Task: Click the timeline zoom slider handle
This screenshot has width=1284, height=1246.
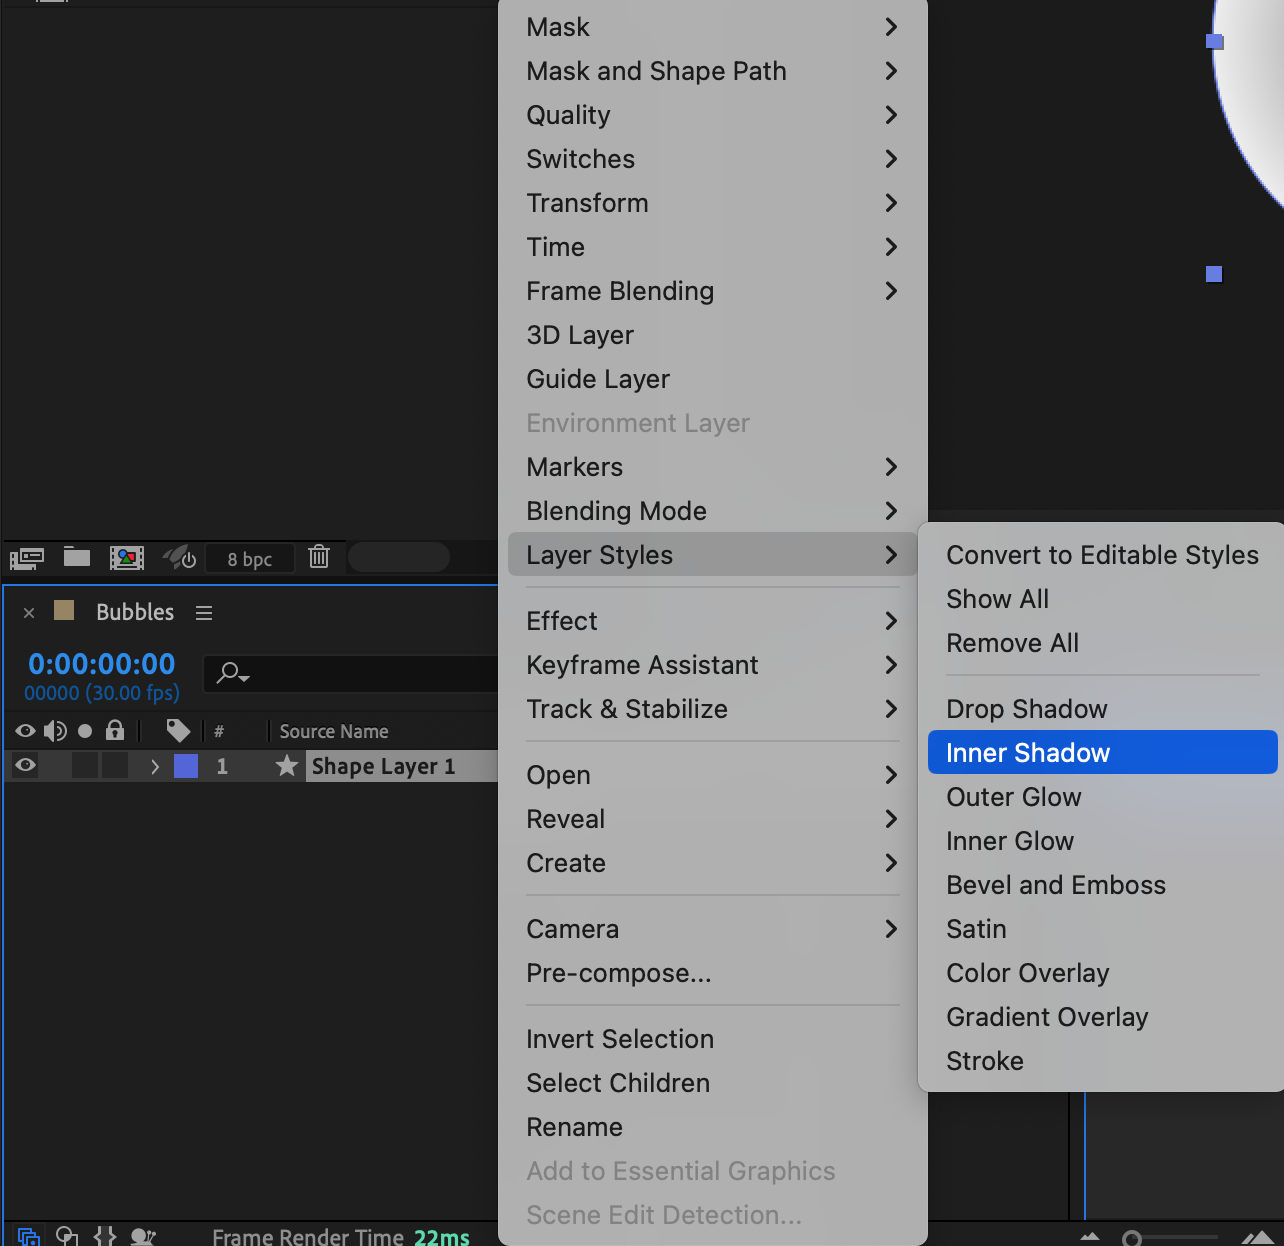Action: (x=1132, y=1239)
